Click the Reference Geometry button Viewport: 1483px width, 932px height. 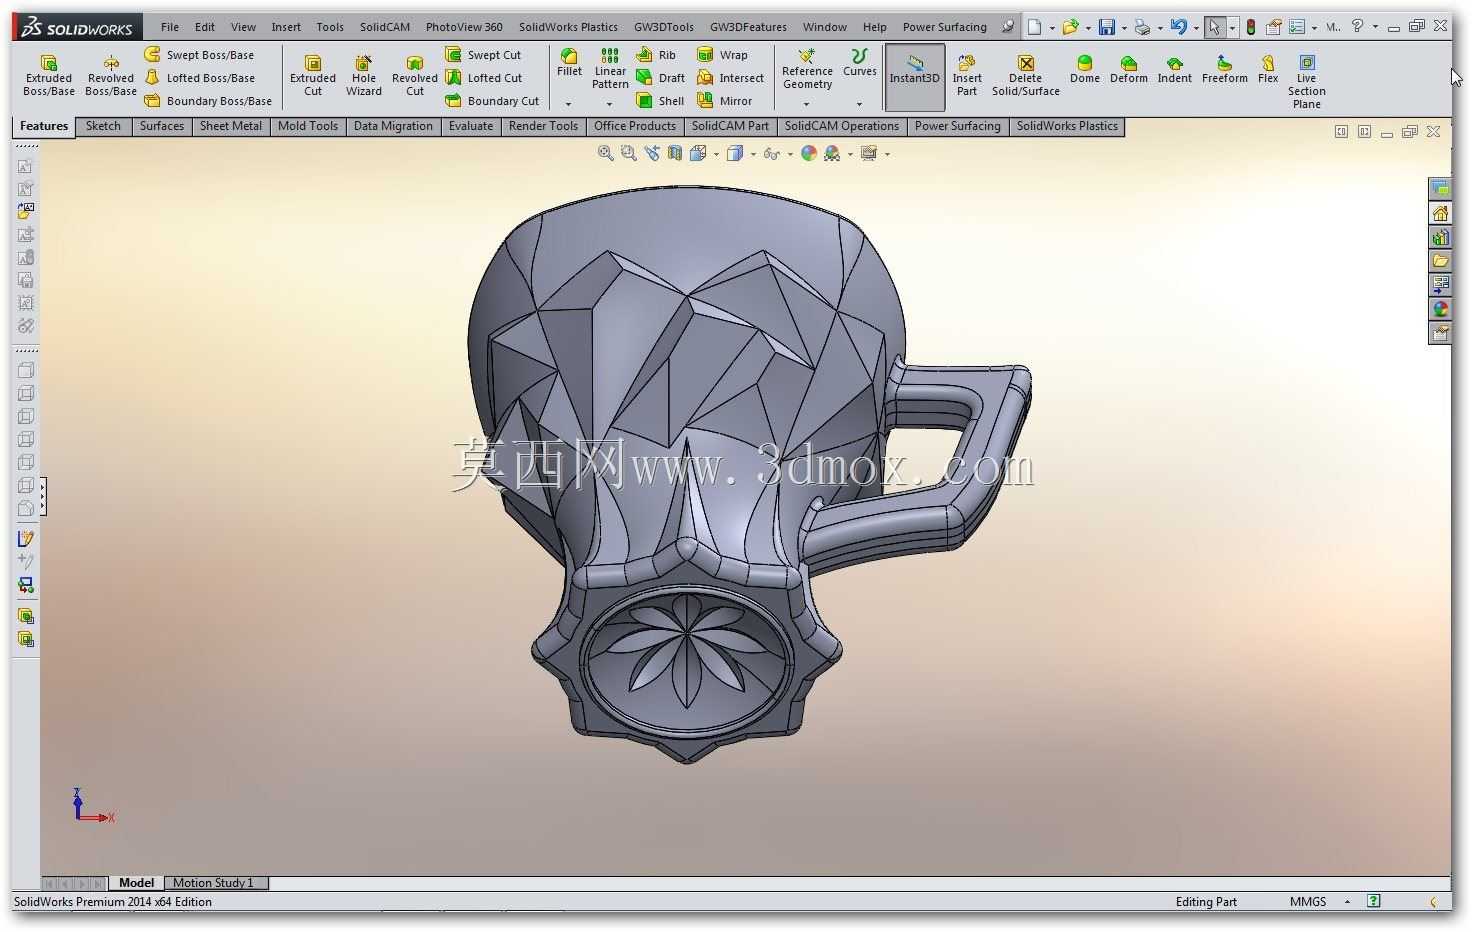pyautogui.click(x=807, y=70)
